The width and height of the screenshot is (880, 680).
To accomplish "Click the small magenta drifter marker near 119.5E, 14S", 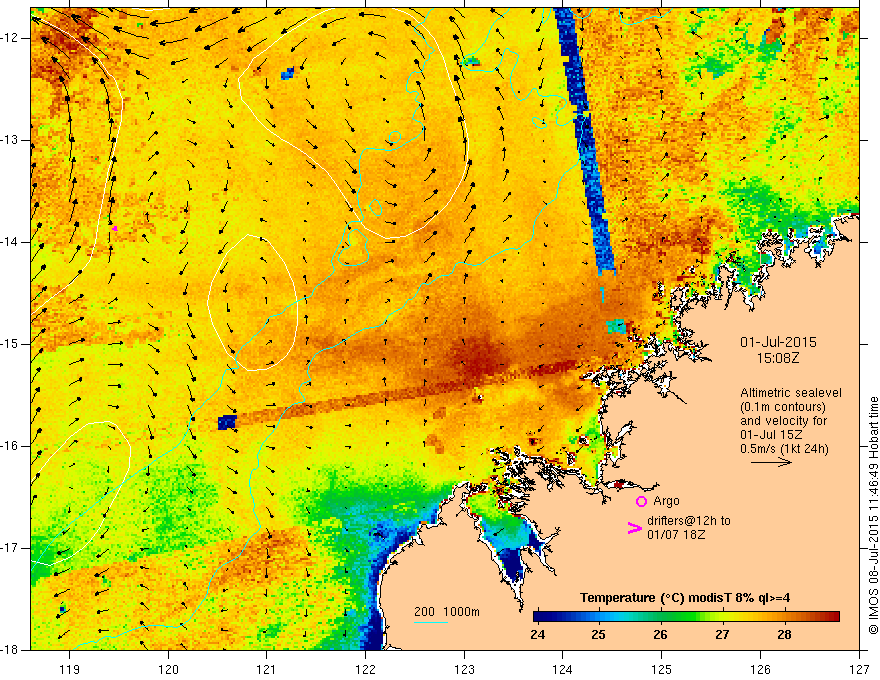I will click(x=115, y=228).
